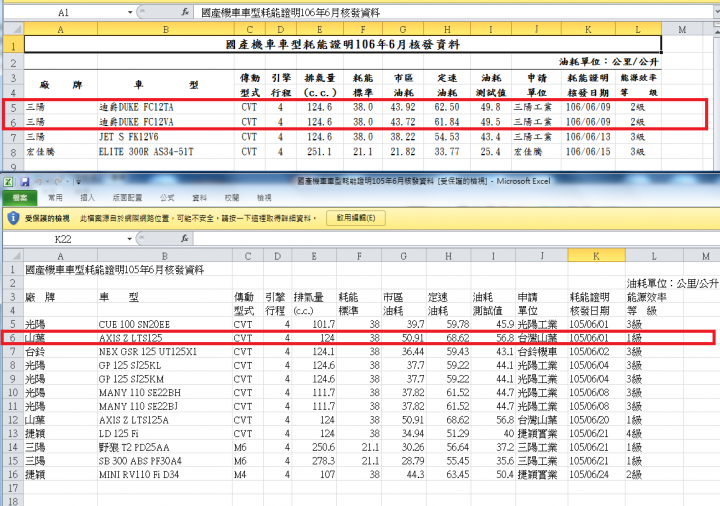720x506 pixels.
Task: Select row 13 header in lower sheet
Action: pos(13,433)
